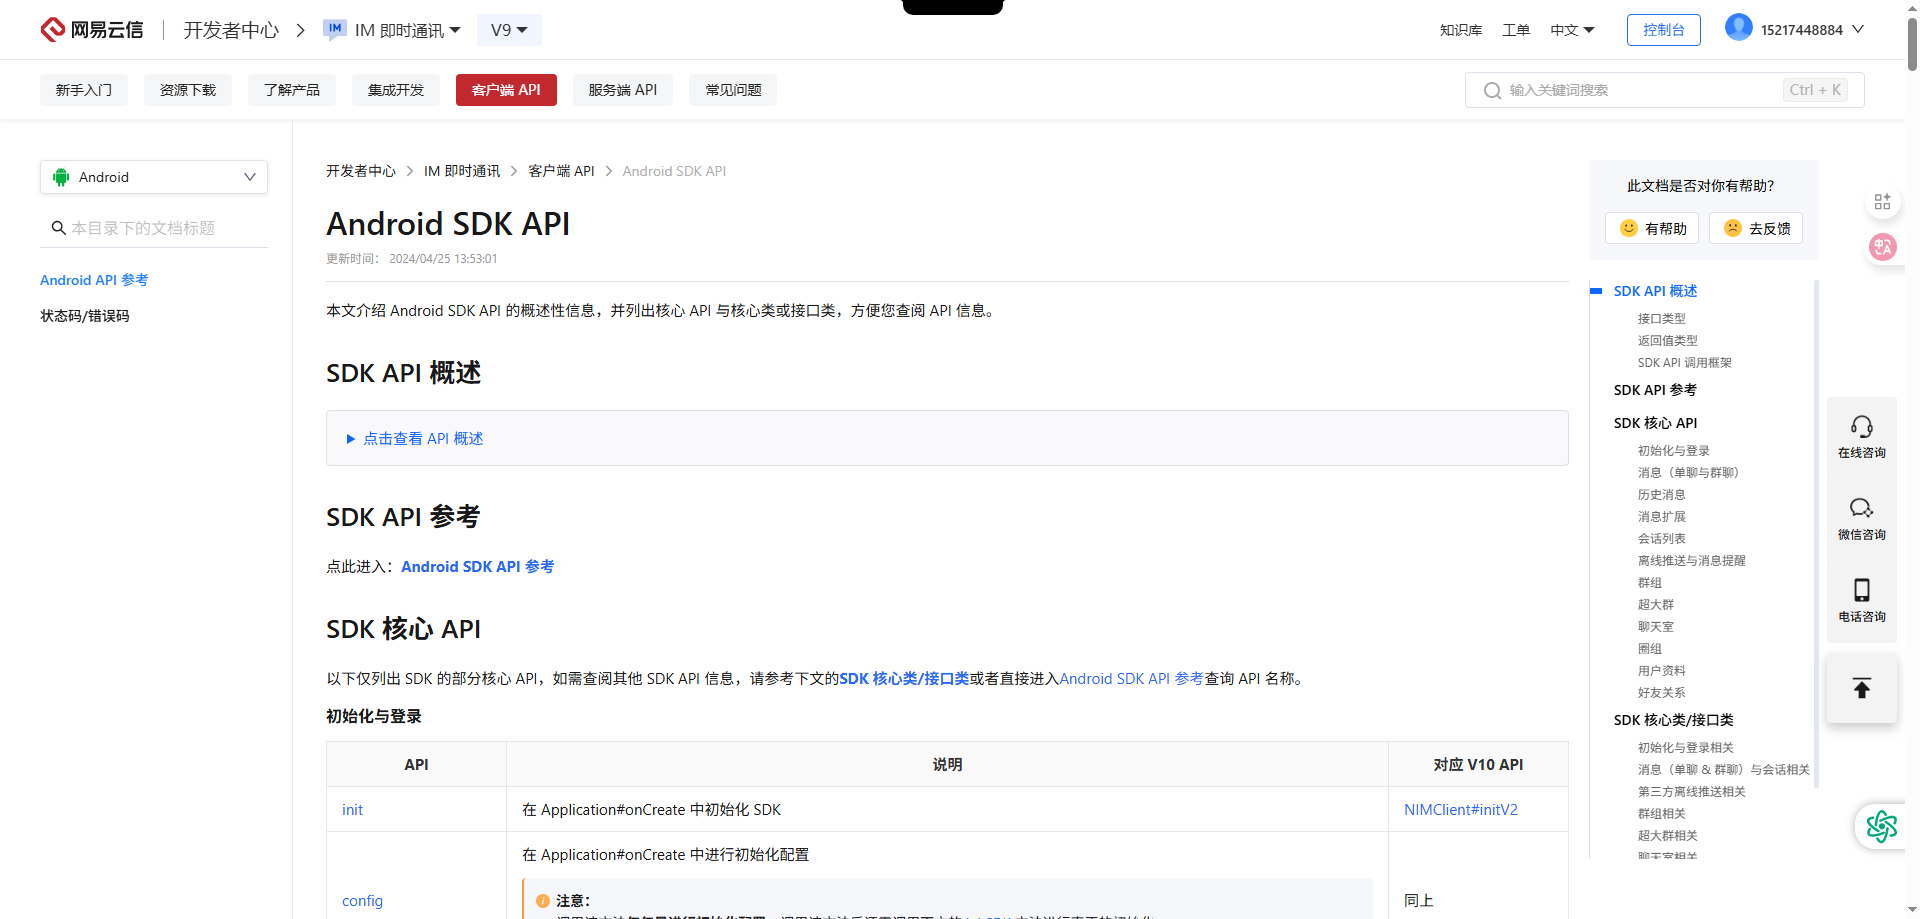Jump to 离线推送与消息提醒 in outline

pos(1691,561)
